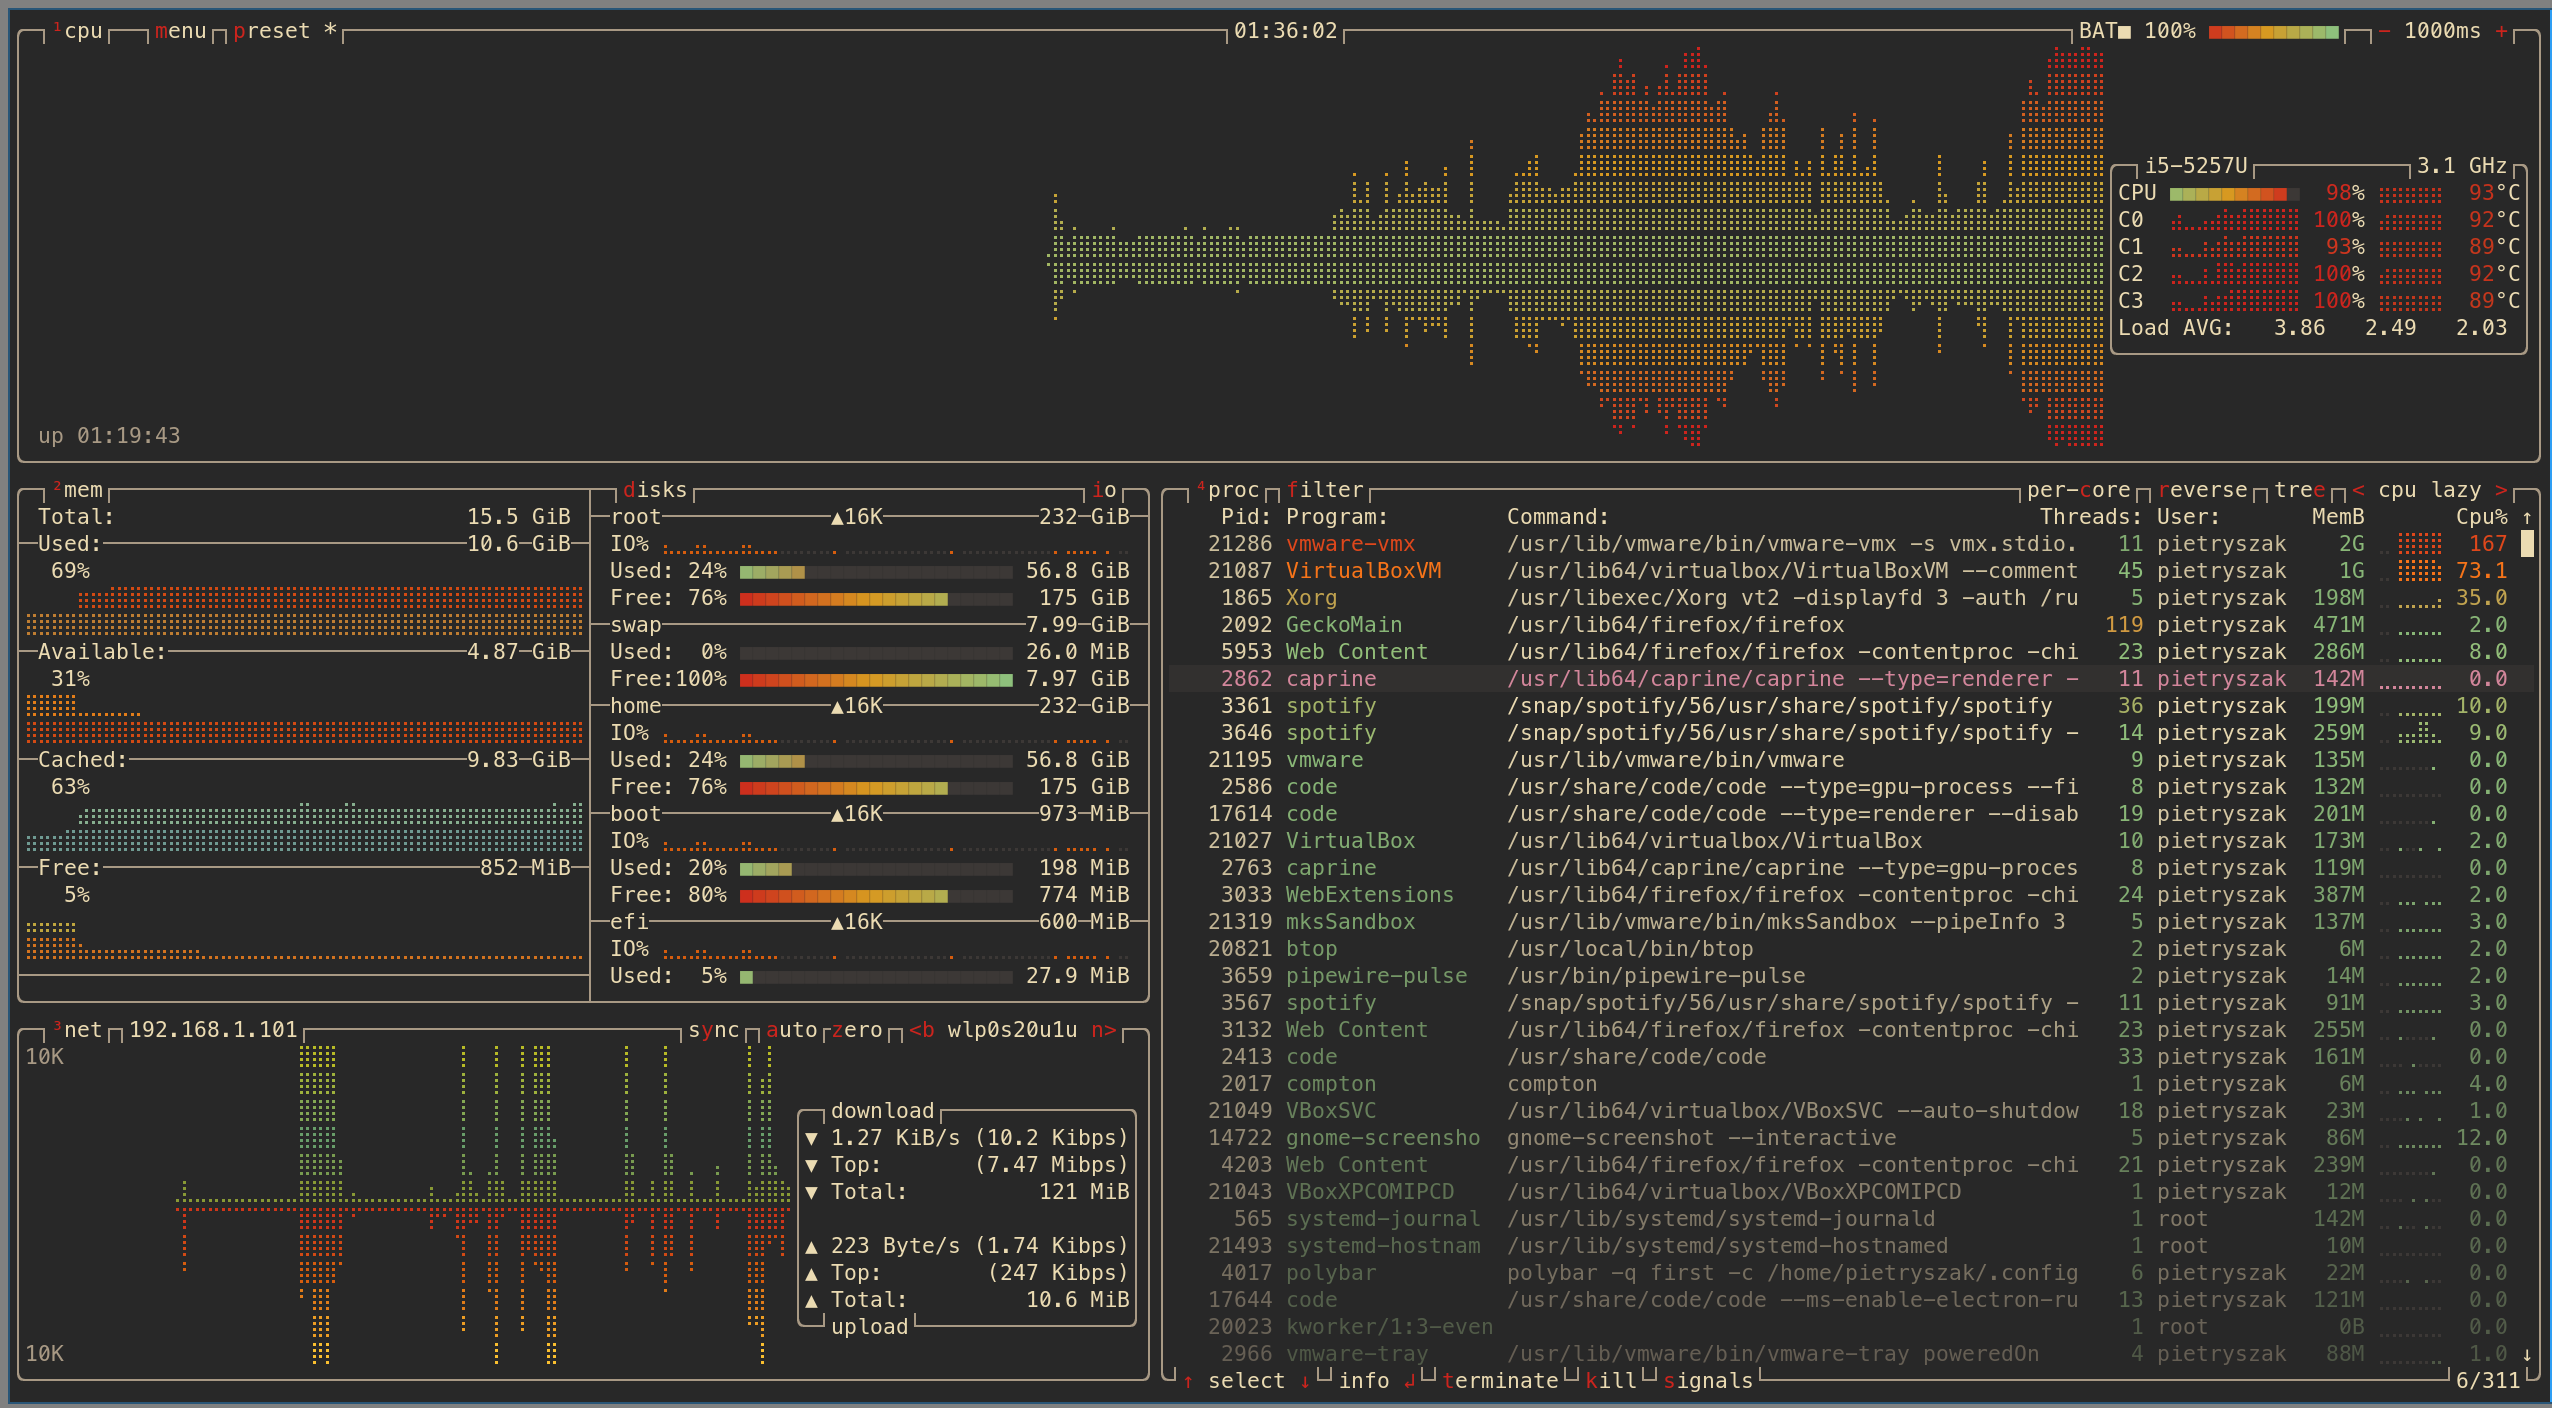The width and height of the screenshot is (2552, 1408).
Task: Click the ↓ select arrow next to select
Action: tap(1305, 1381)
